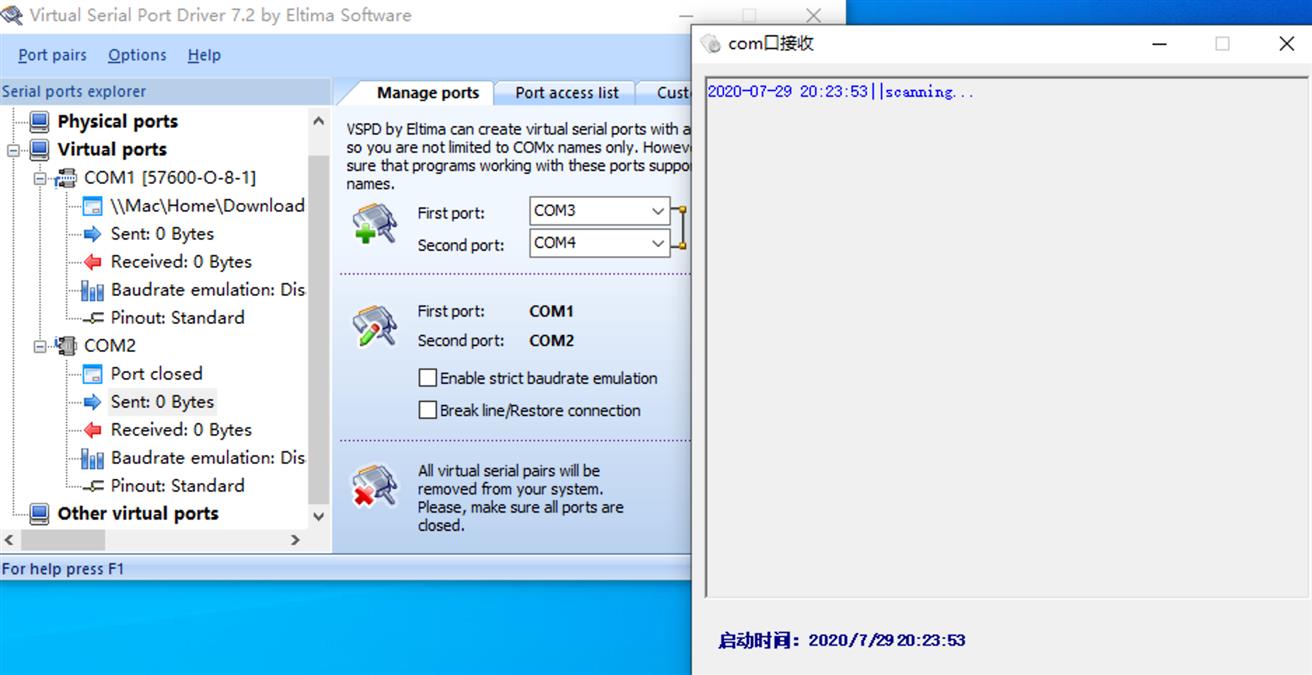Click the COM2 port connector icon

point(66,345)
